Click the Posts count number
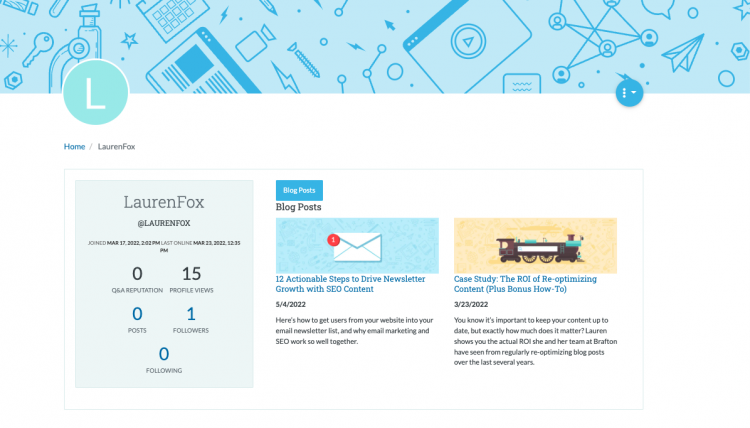The width and height of the screenshot is (750, 428). 137,314
